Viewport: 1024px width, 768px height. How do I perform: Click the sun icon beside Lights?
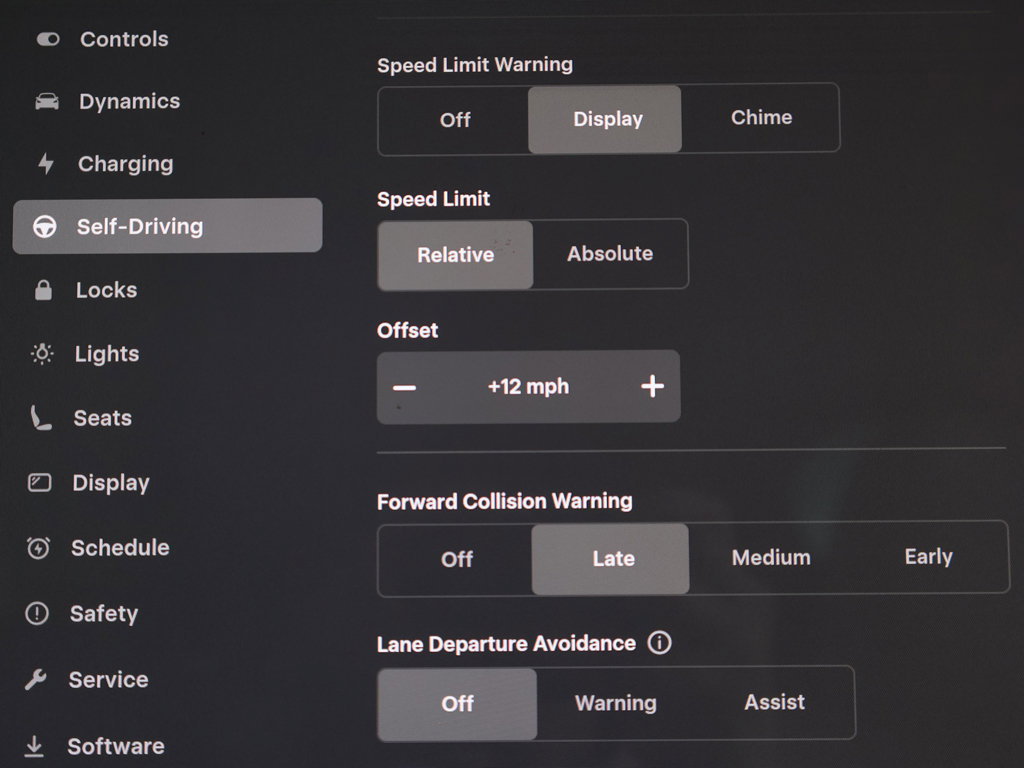42,353
